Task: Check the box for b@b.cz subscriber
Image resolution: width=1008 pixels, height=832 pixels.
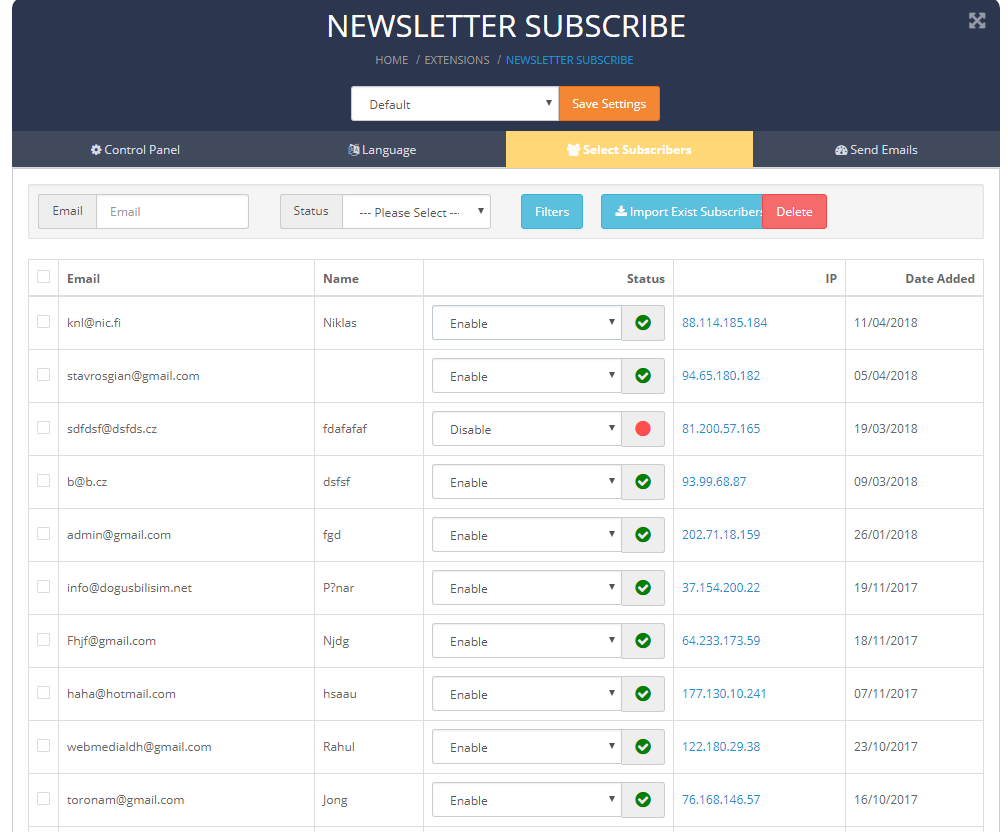Action: pyautogui.click(x=43, y=481)
